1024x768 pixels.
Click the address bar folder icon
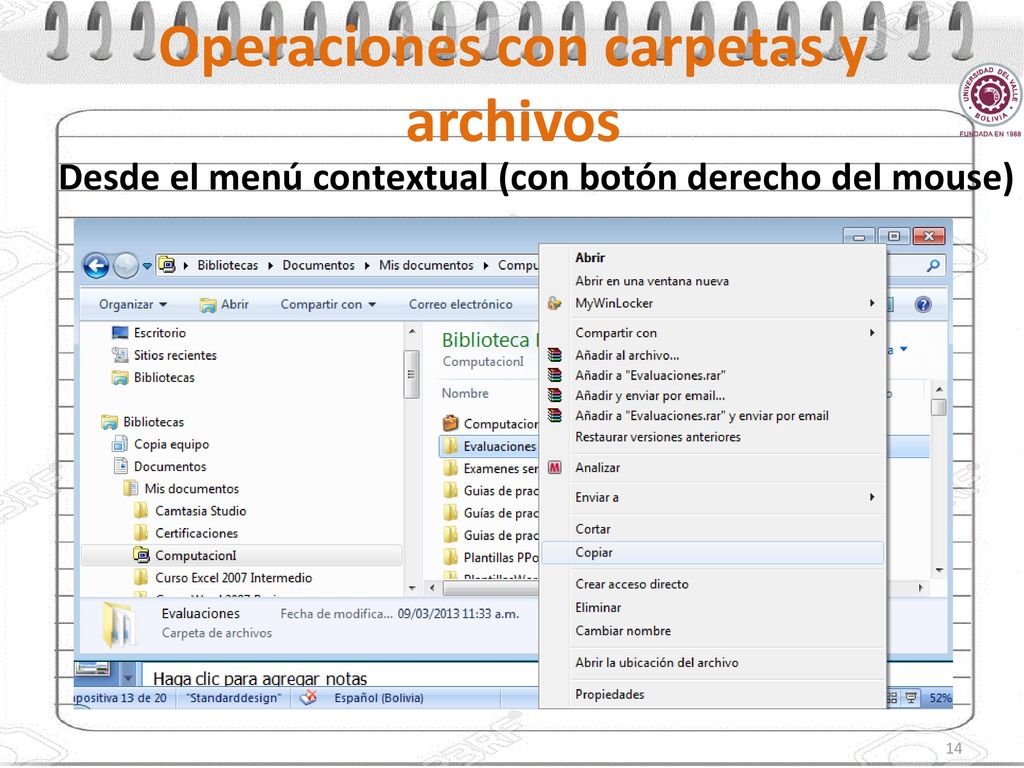(167, 264)
